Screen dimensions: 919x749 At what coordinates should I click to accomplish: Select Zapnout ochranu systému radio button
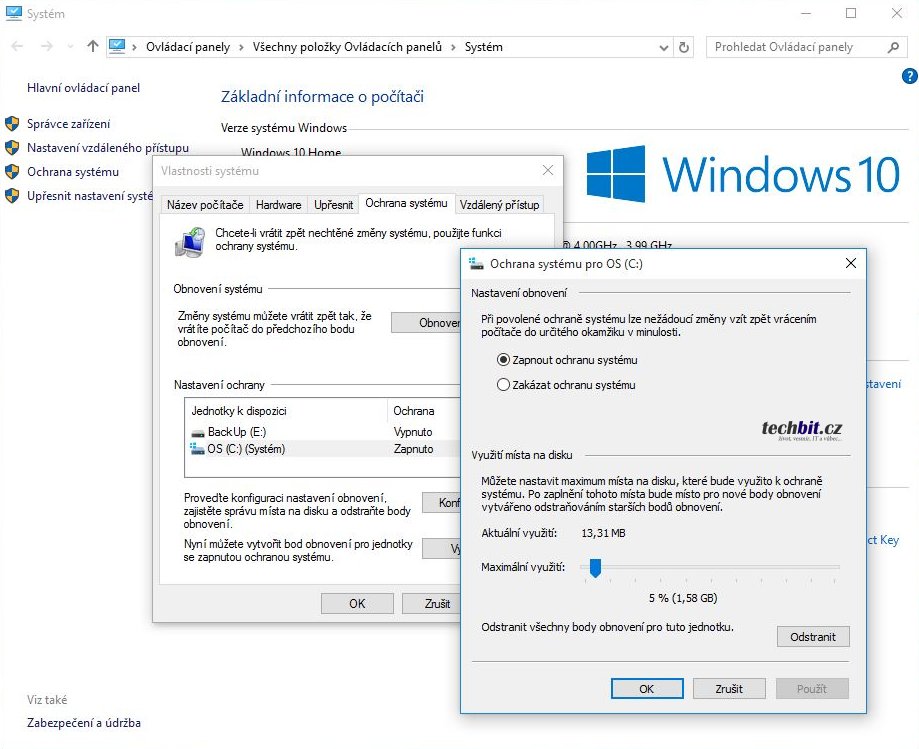(x=504, y=360)
